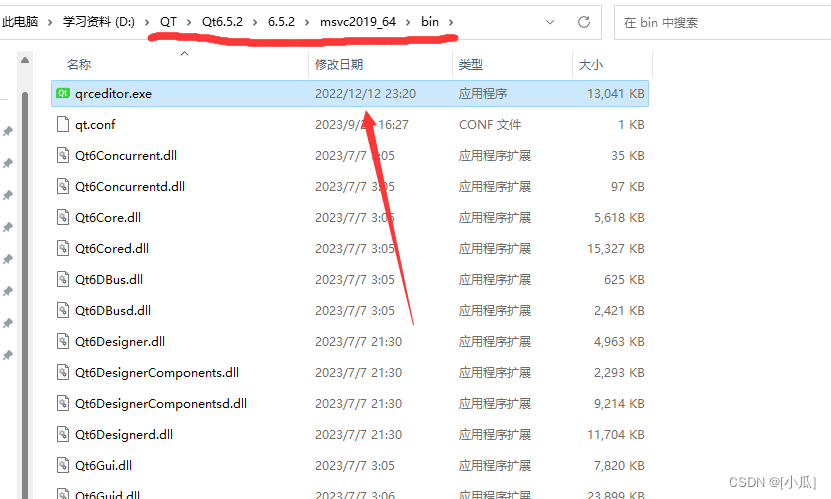Click the 9,214 KB size value

619,404
